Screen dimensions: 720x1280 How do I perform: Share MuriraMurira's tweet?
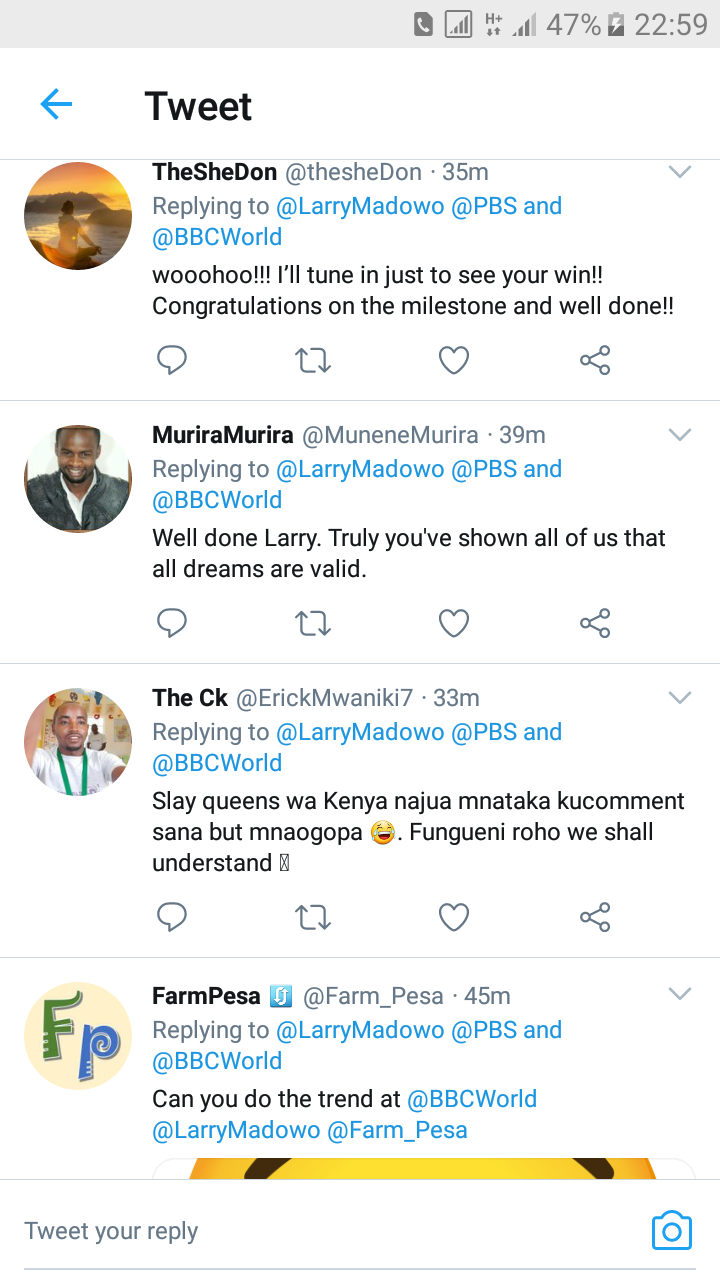[x=595, y=624]
